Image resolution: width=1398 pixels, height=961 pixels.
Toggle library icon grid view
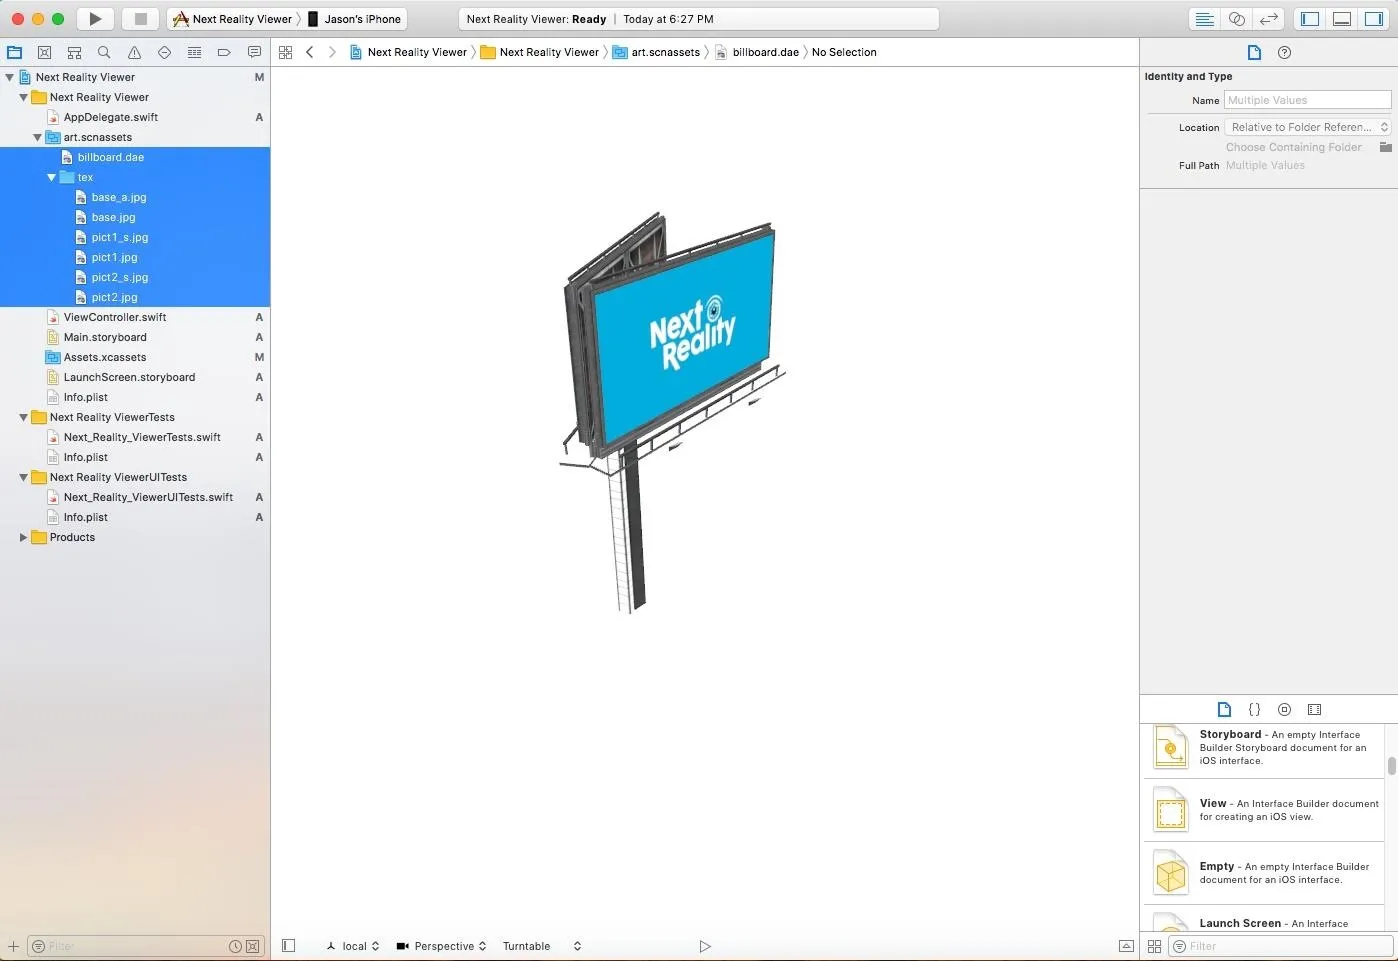point(1154,946)
